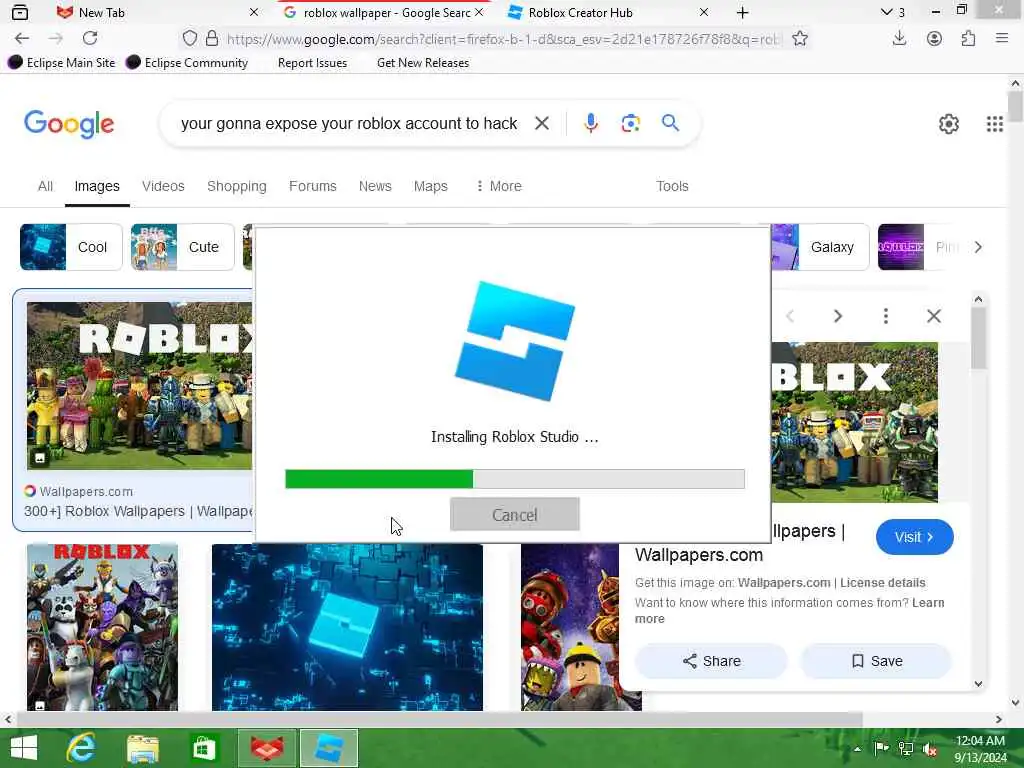Share the previewed wallpaper image

[x=711, y=661]
